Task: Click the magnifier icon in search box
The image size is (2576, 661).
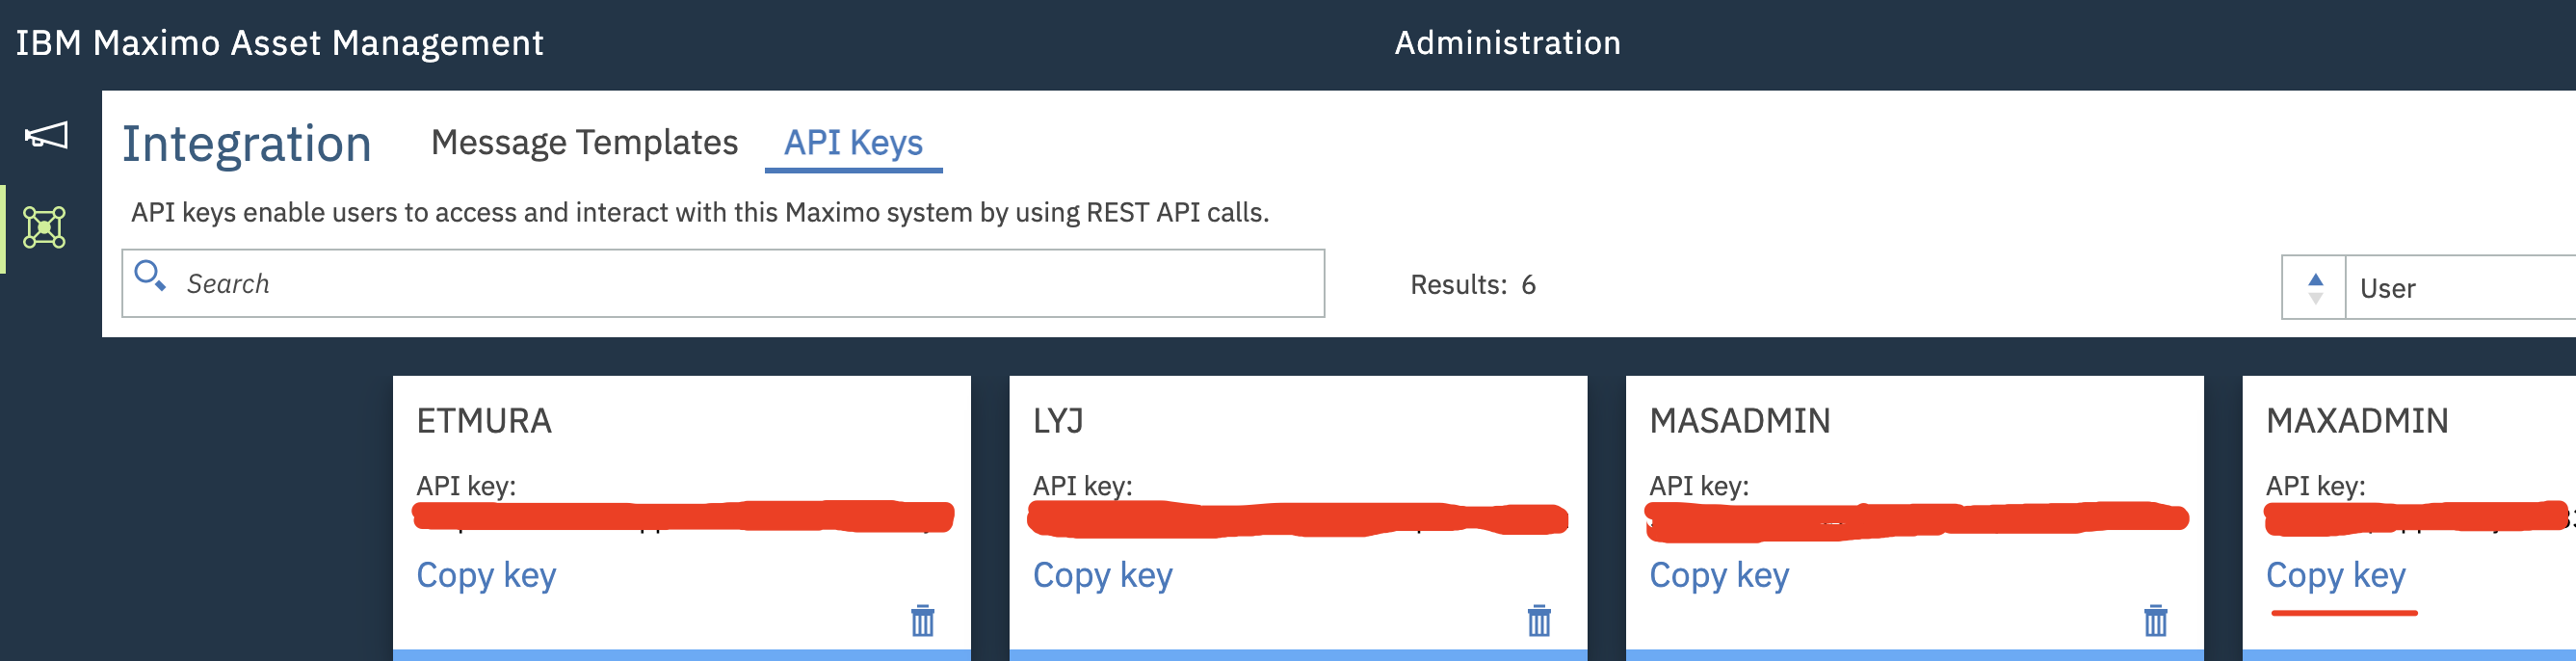Action: tap(150, 275)
